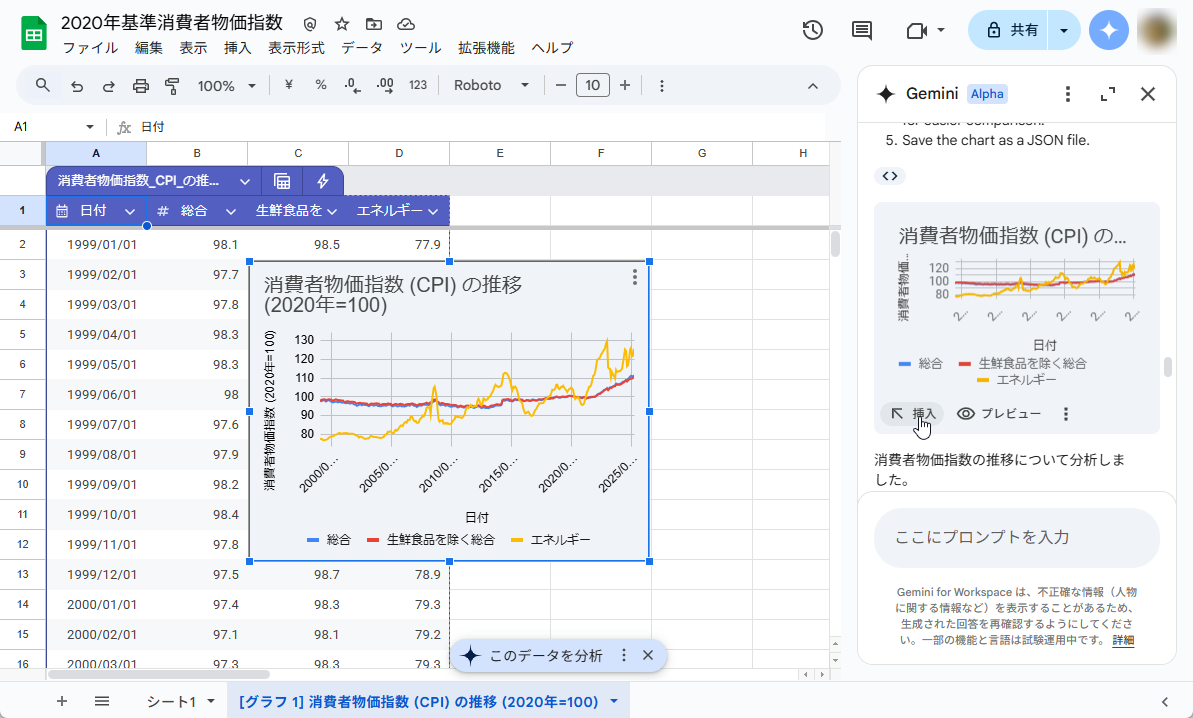This screenshot has height=718, width=1193.
Task: Open the 日付 column dropdown
Action: [131, 211]
